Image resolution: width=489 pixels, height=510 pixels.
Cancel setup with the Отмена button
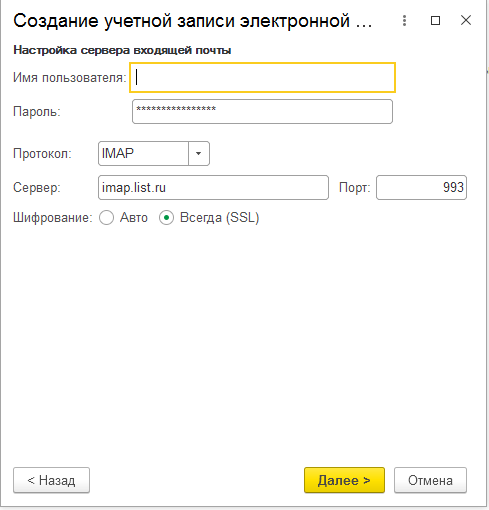pos(430,480)
